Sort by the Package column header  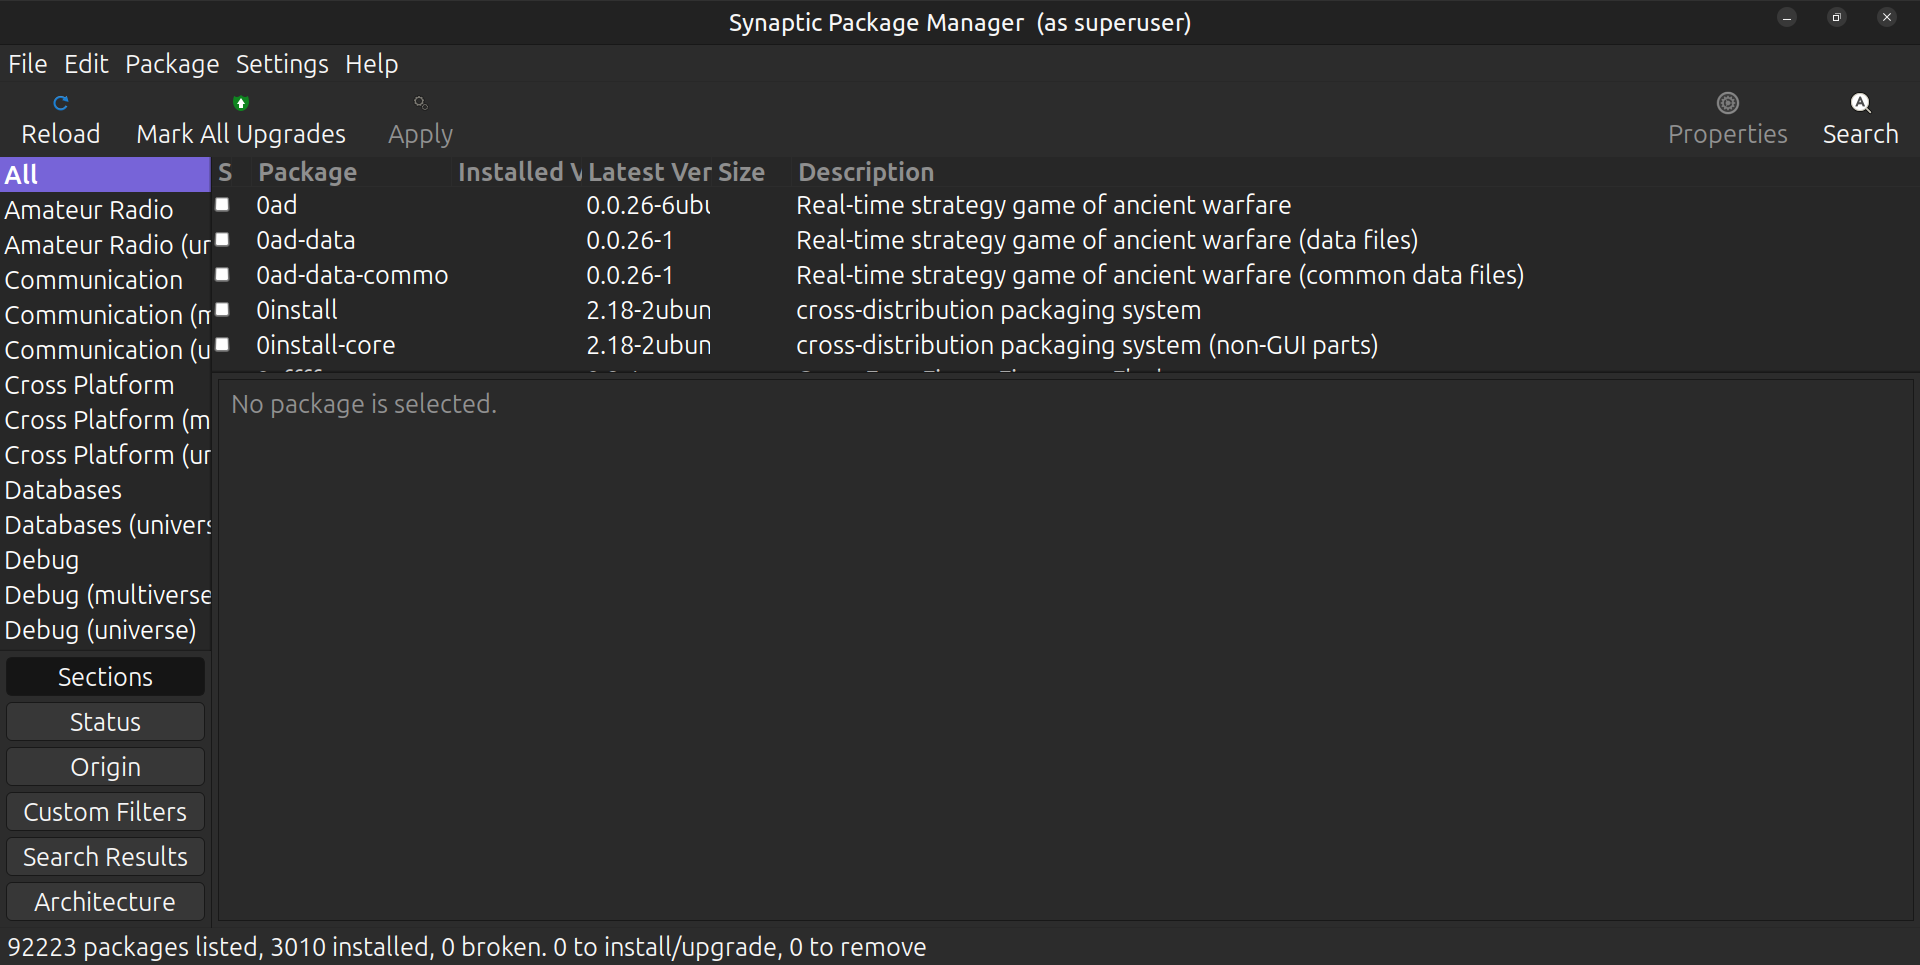click(x=307, y=172)
